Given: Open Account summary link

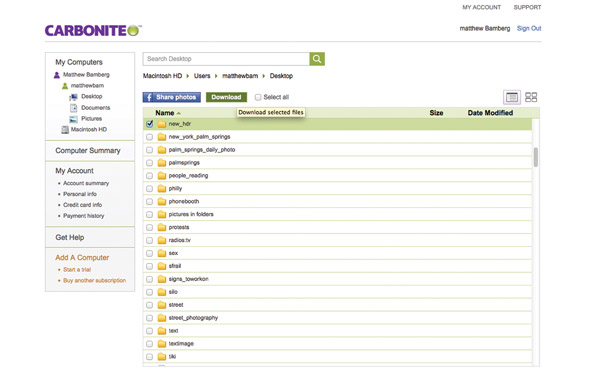Looking at the screenshot, I should pos(86,183).
